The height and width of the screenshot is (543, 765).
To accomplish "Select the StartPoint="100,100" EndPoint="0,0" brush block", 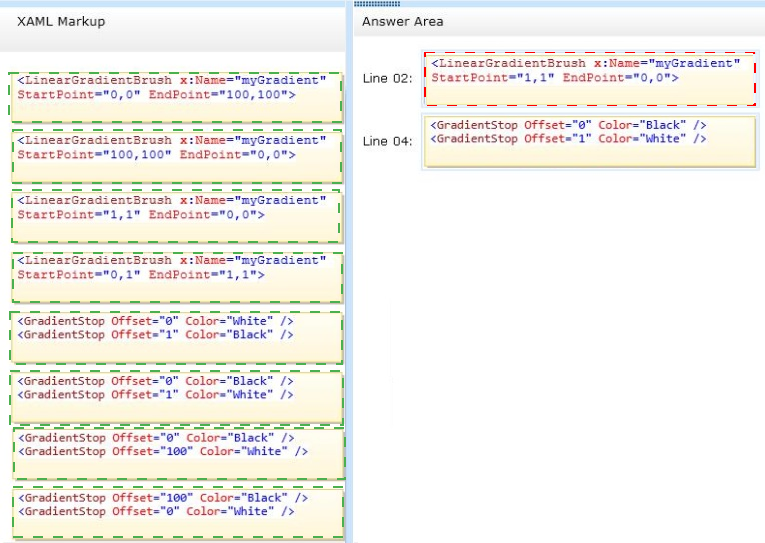I will (177, 157).
